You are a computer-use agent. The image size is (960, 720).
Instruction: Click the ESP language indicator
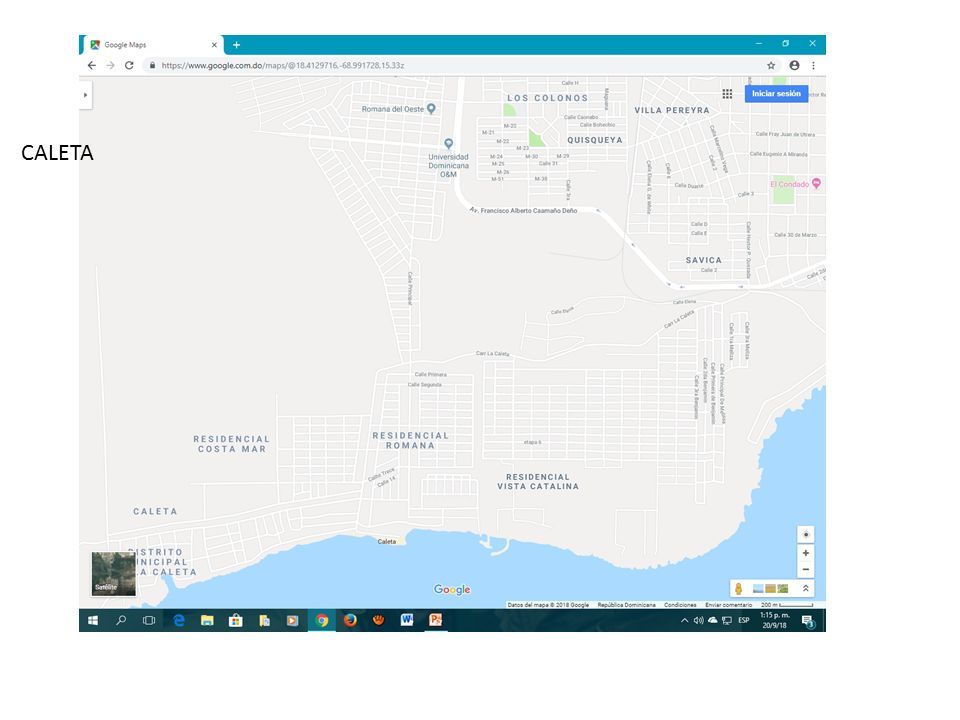(744, 620)
